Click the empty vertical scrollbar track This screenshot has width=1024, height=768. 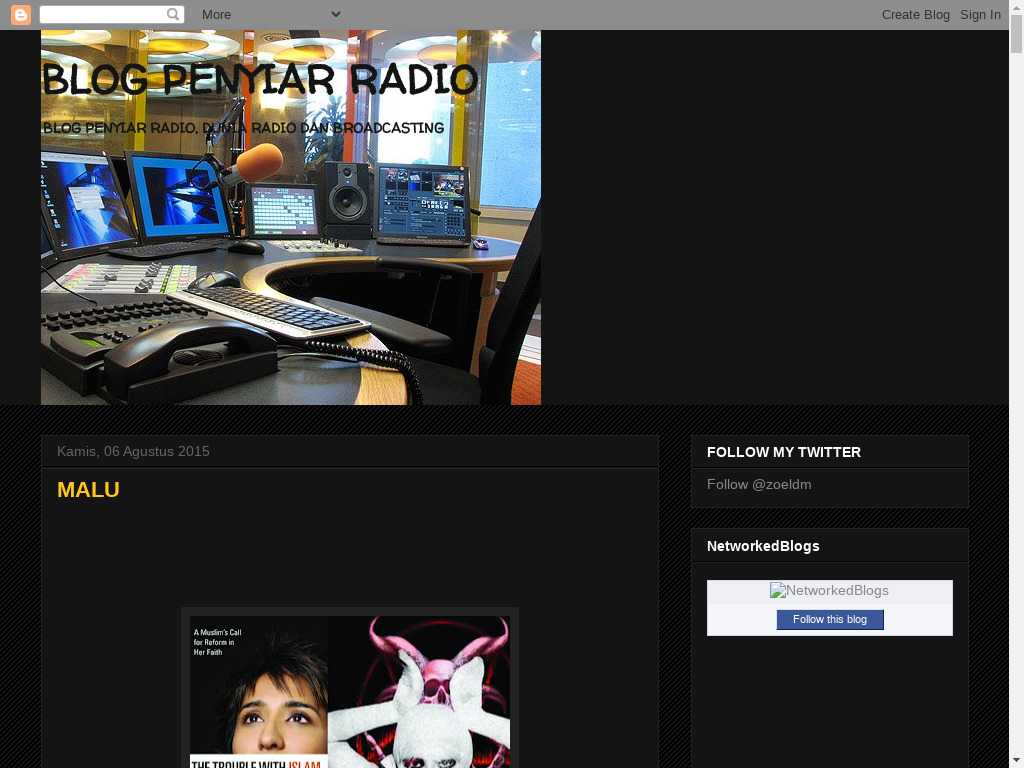[1016, 400]
